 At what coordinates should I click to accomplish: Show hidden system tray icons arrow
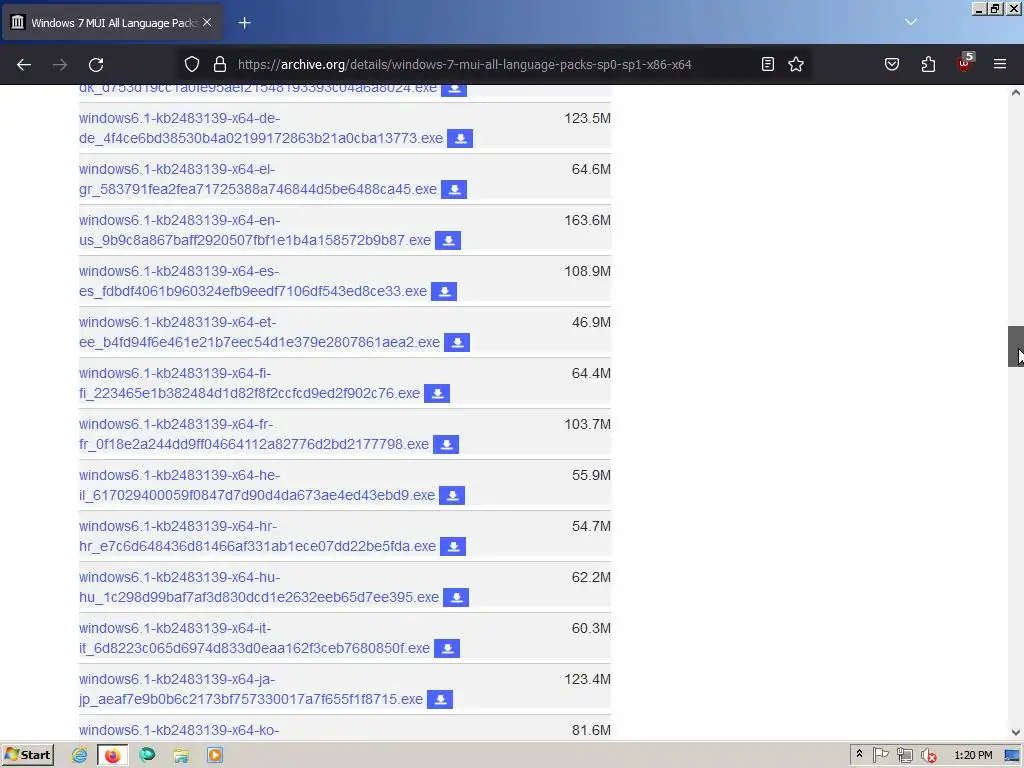859,754
